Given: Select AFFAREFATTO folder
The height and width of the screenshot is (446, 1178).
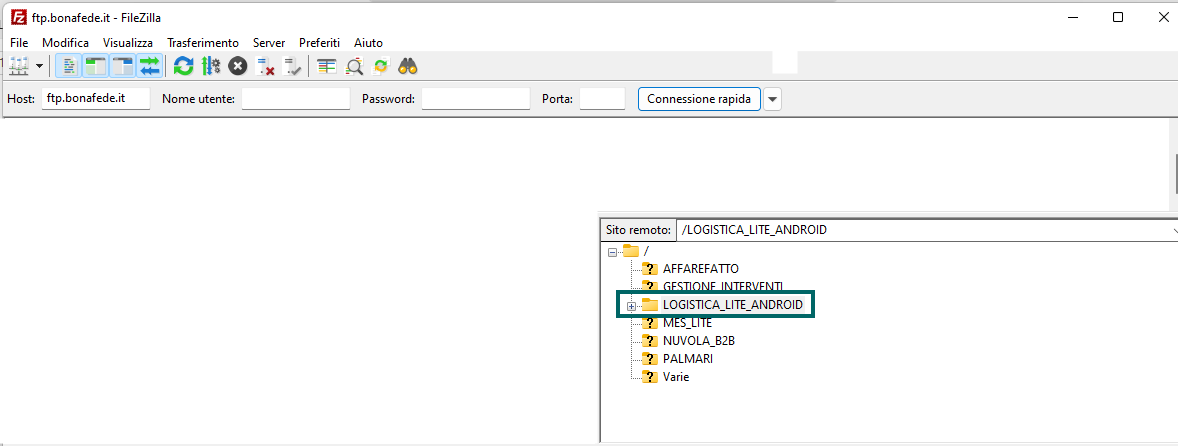Looking at the screenshot, I should point(701,268).
